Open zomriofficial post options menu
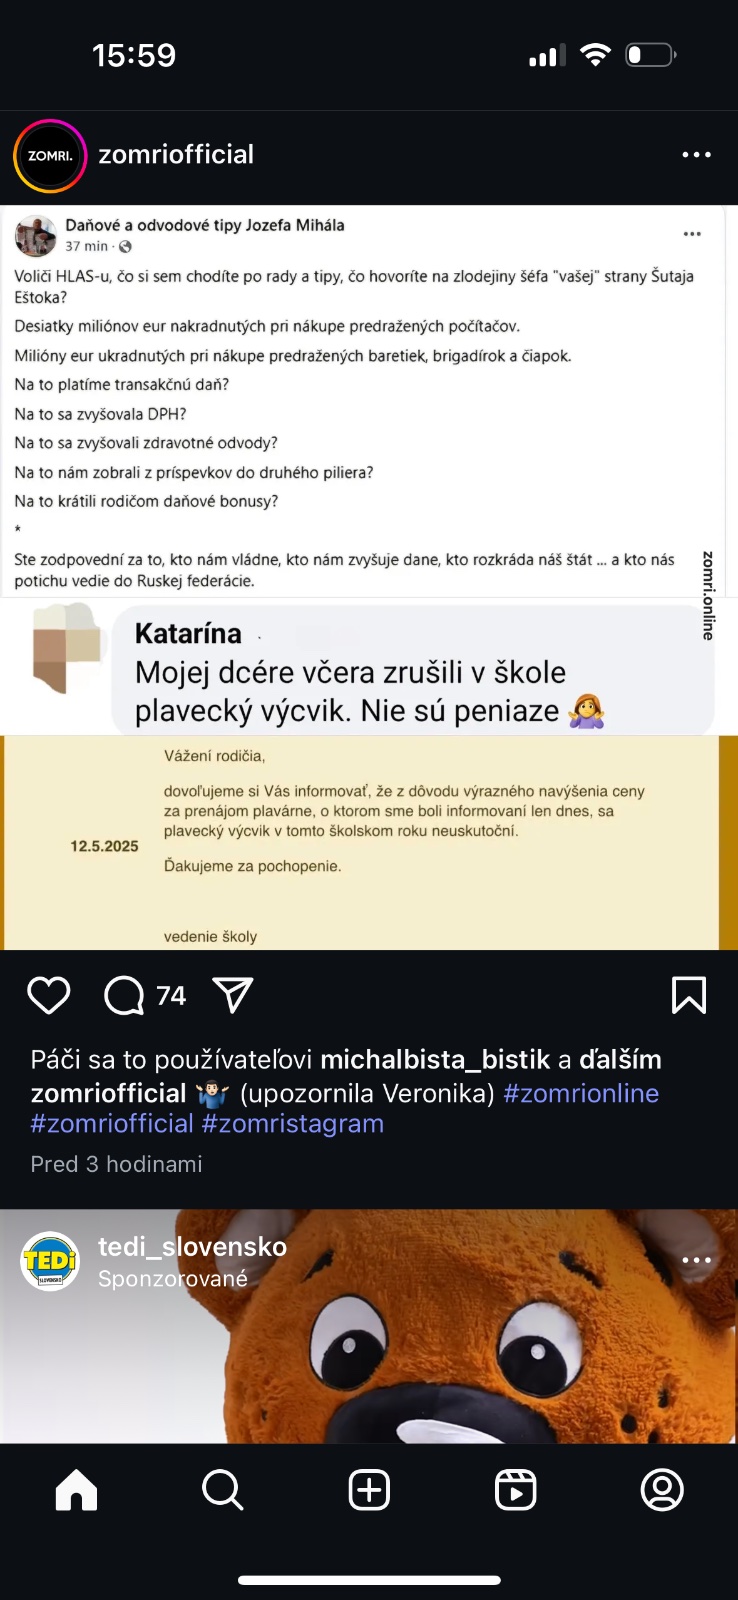The width and height of the screenshot is (738, 1600). (696, 155)
